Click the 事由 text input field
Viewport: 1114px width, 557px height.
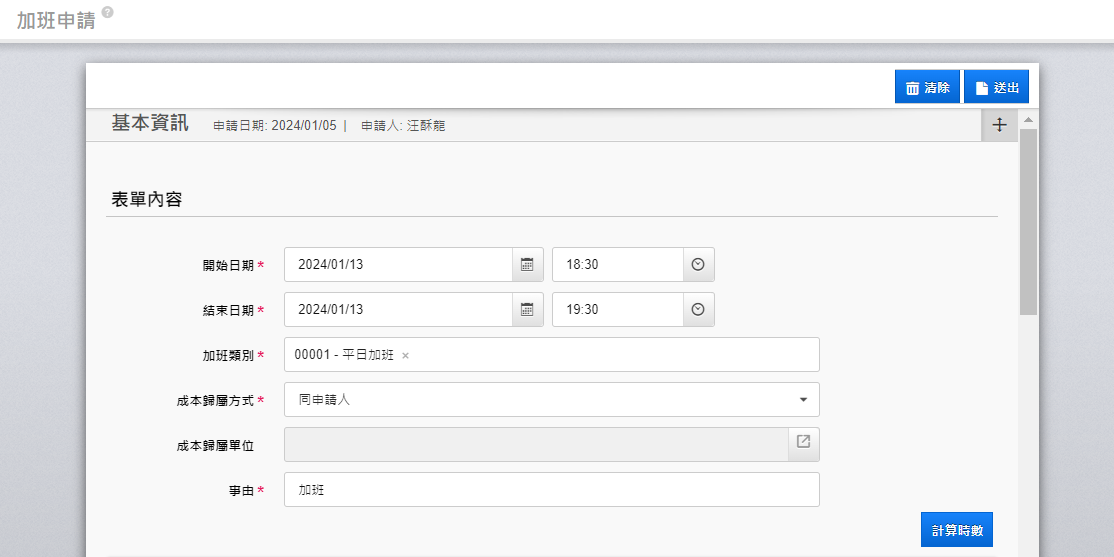[x=550, y=490]
